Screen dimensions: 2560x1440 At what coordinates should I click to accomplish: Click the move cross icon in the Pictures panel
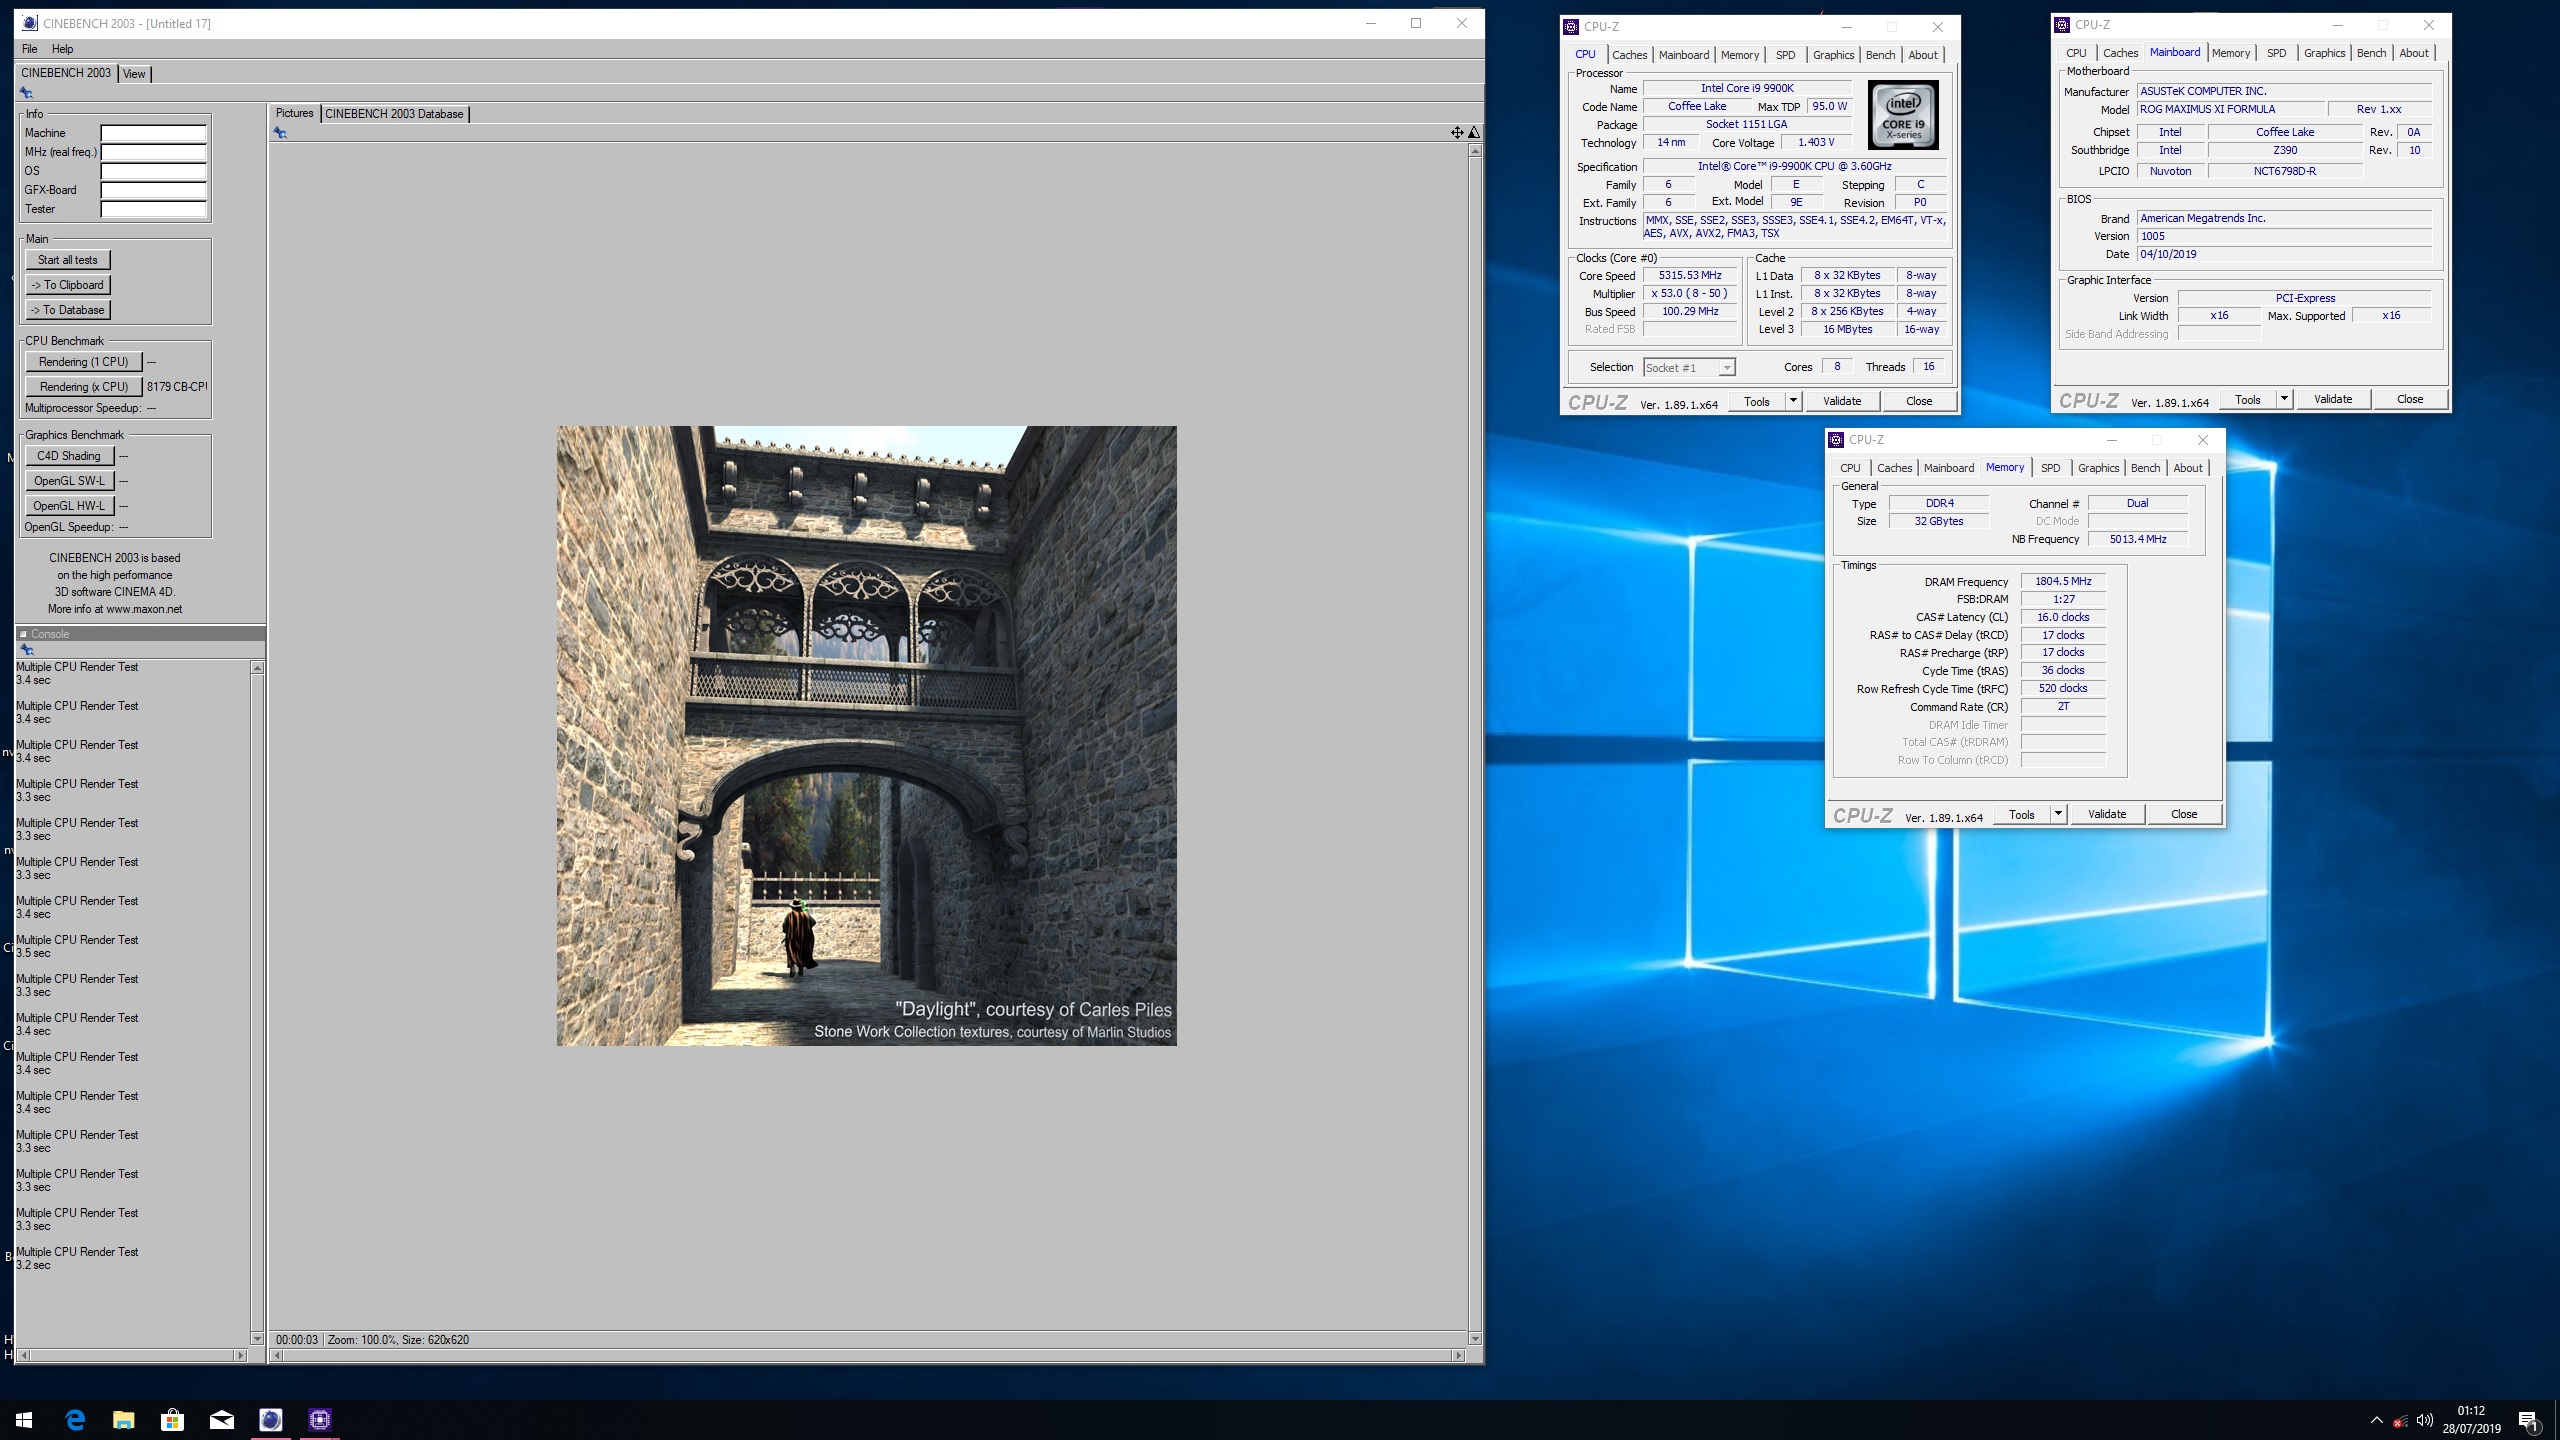point(1457,132)
